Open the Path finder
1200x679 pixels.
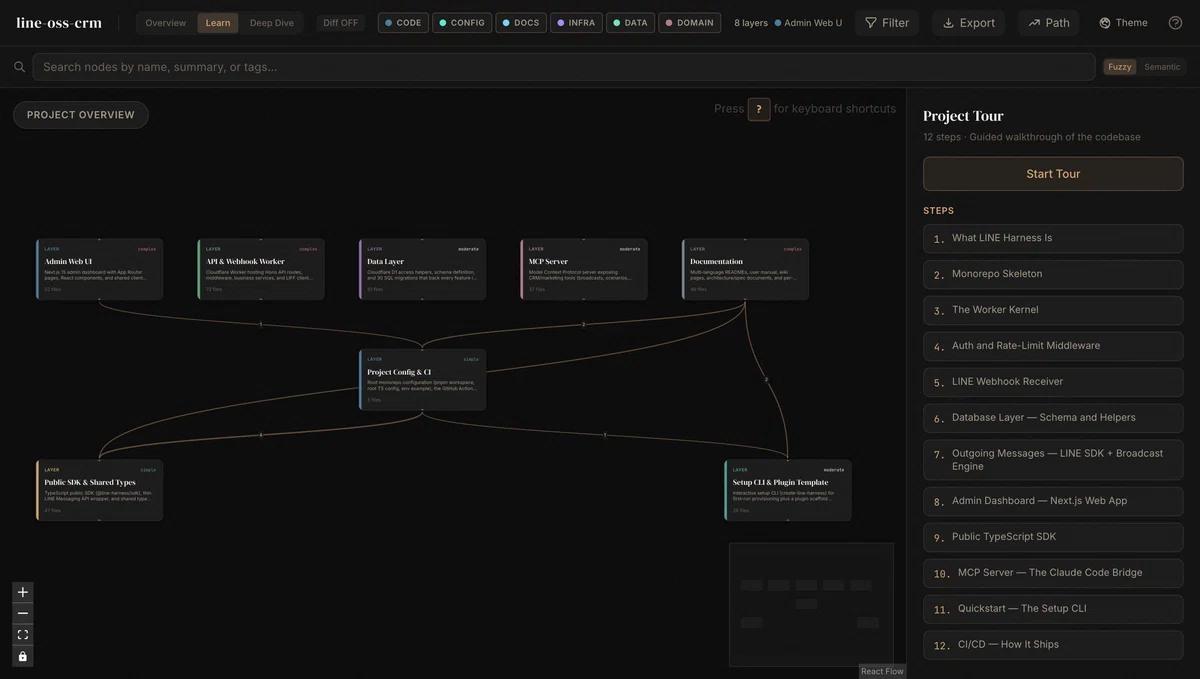click(1049, 23)
